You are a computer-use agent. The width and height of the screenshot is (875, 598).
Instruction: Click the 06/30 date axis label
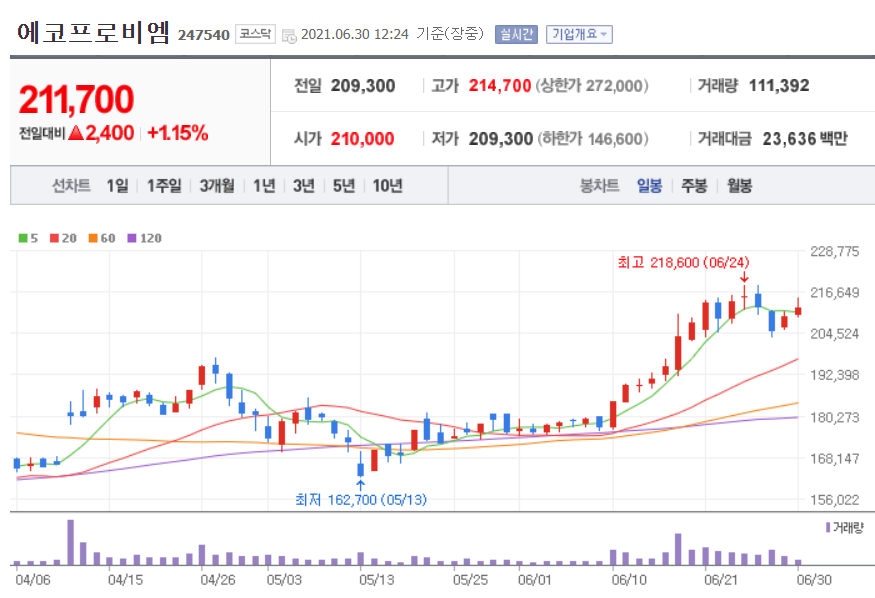[x=814, y=580]
